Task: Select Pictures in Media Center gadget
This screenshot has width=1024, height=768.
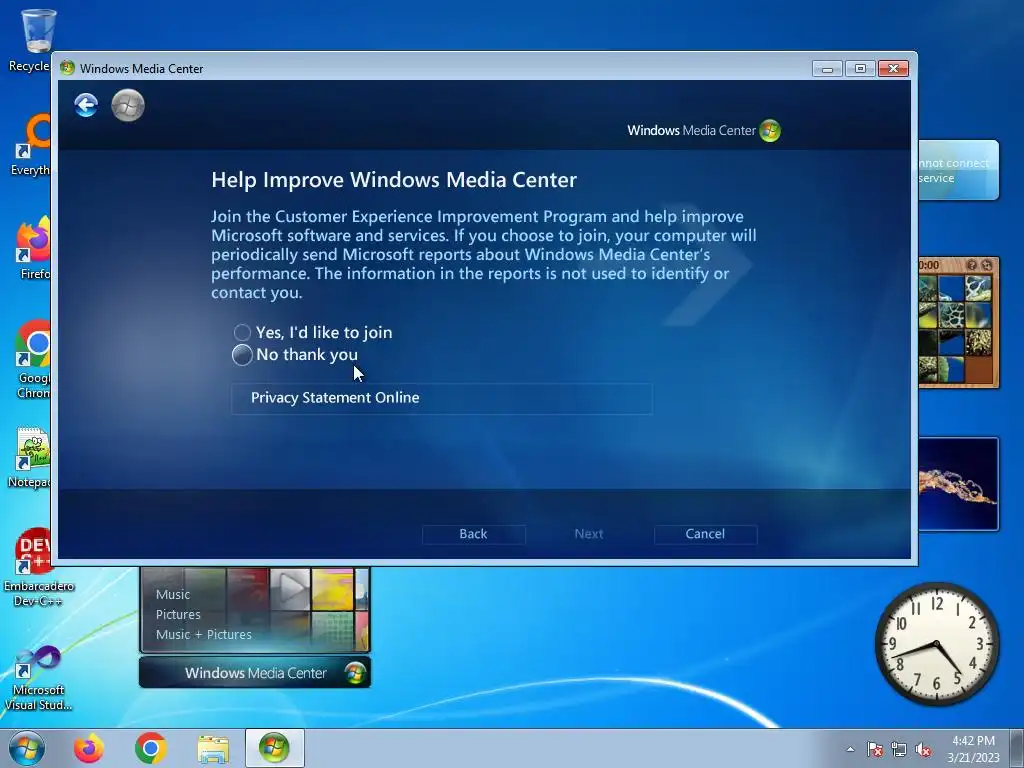Action: 178,615
